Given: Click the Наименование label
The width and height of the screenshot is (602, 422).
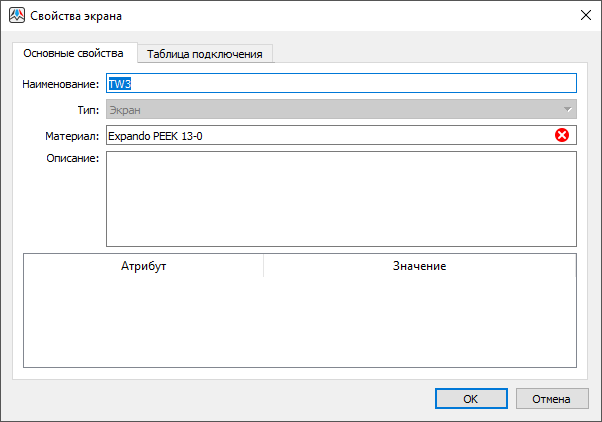Looking at the screenshot, I should coord(60,84).
